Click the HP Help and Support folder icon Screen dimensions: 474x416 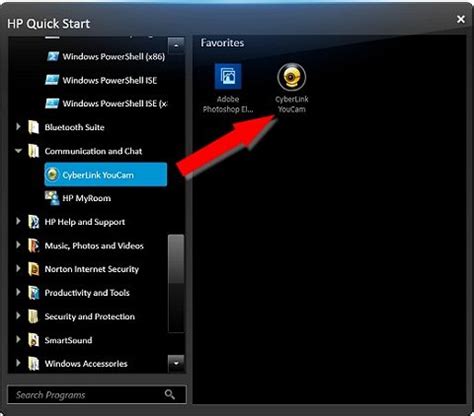(33, 222)
